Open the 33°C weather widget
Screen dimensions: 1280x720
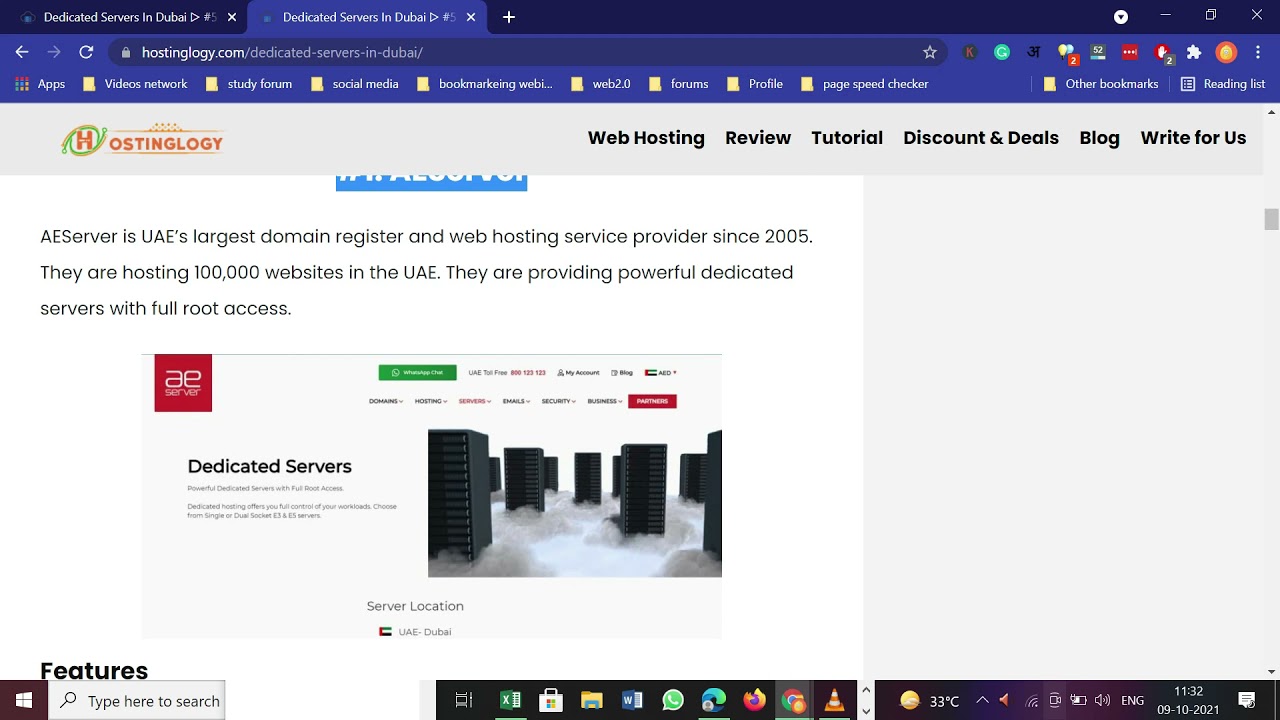click(930, 700)
